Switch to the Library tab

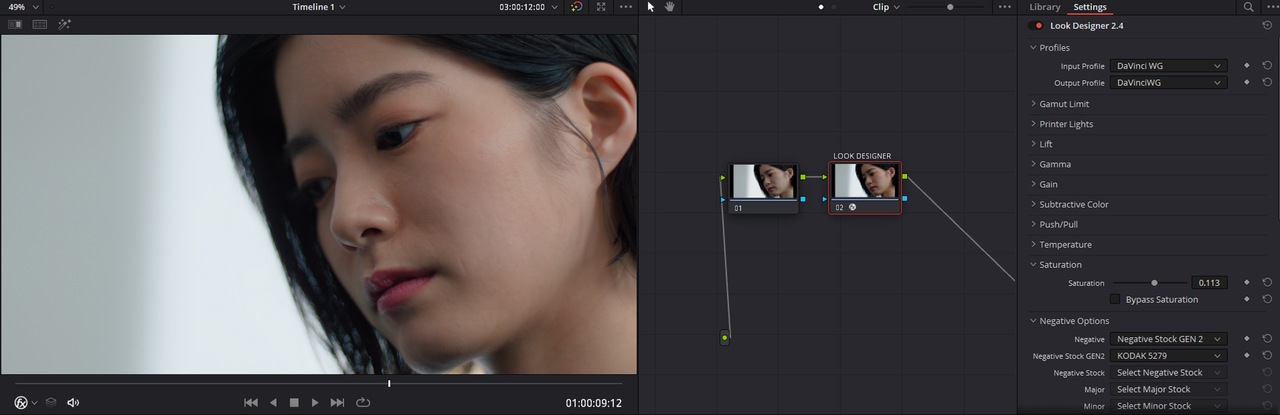coord(1044,7)
